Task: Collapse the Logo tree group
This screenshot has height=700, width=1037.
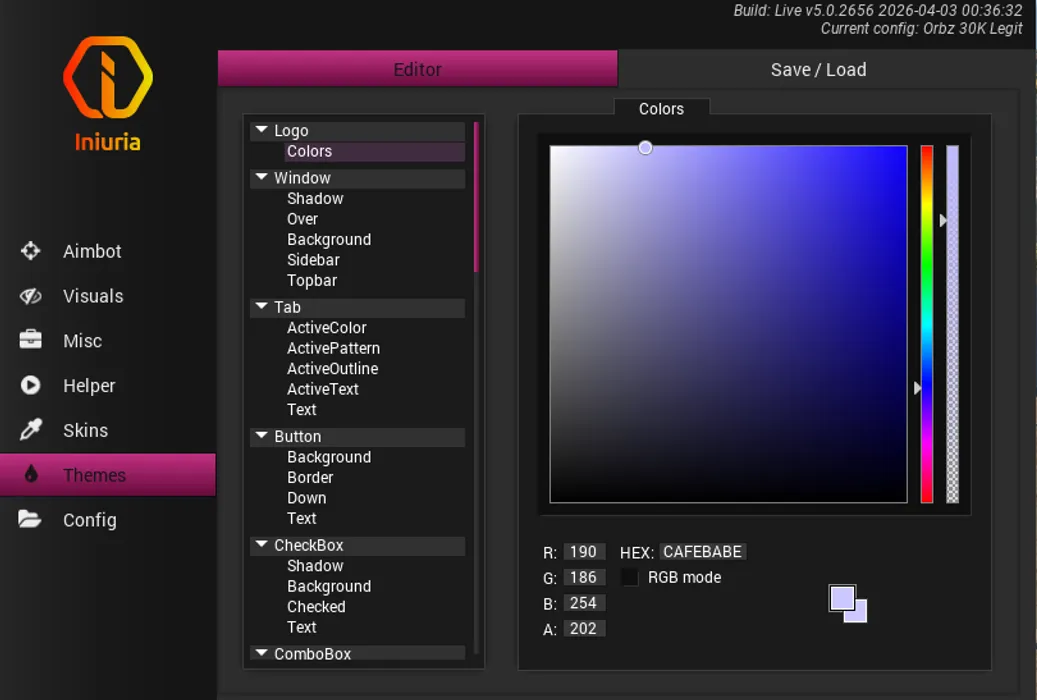Action: click(262, 130)
